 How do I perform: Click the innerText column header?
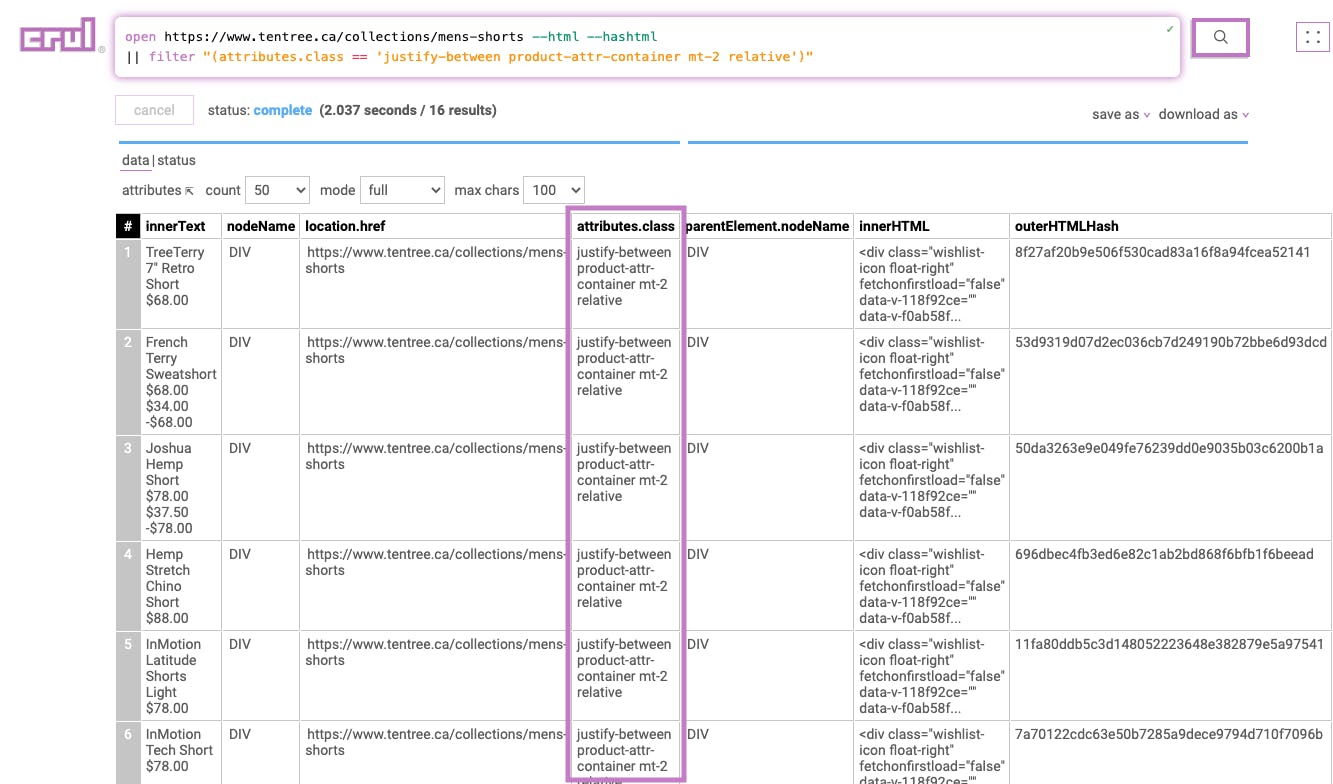pyautogui.click(x=180, y=226)
